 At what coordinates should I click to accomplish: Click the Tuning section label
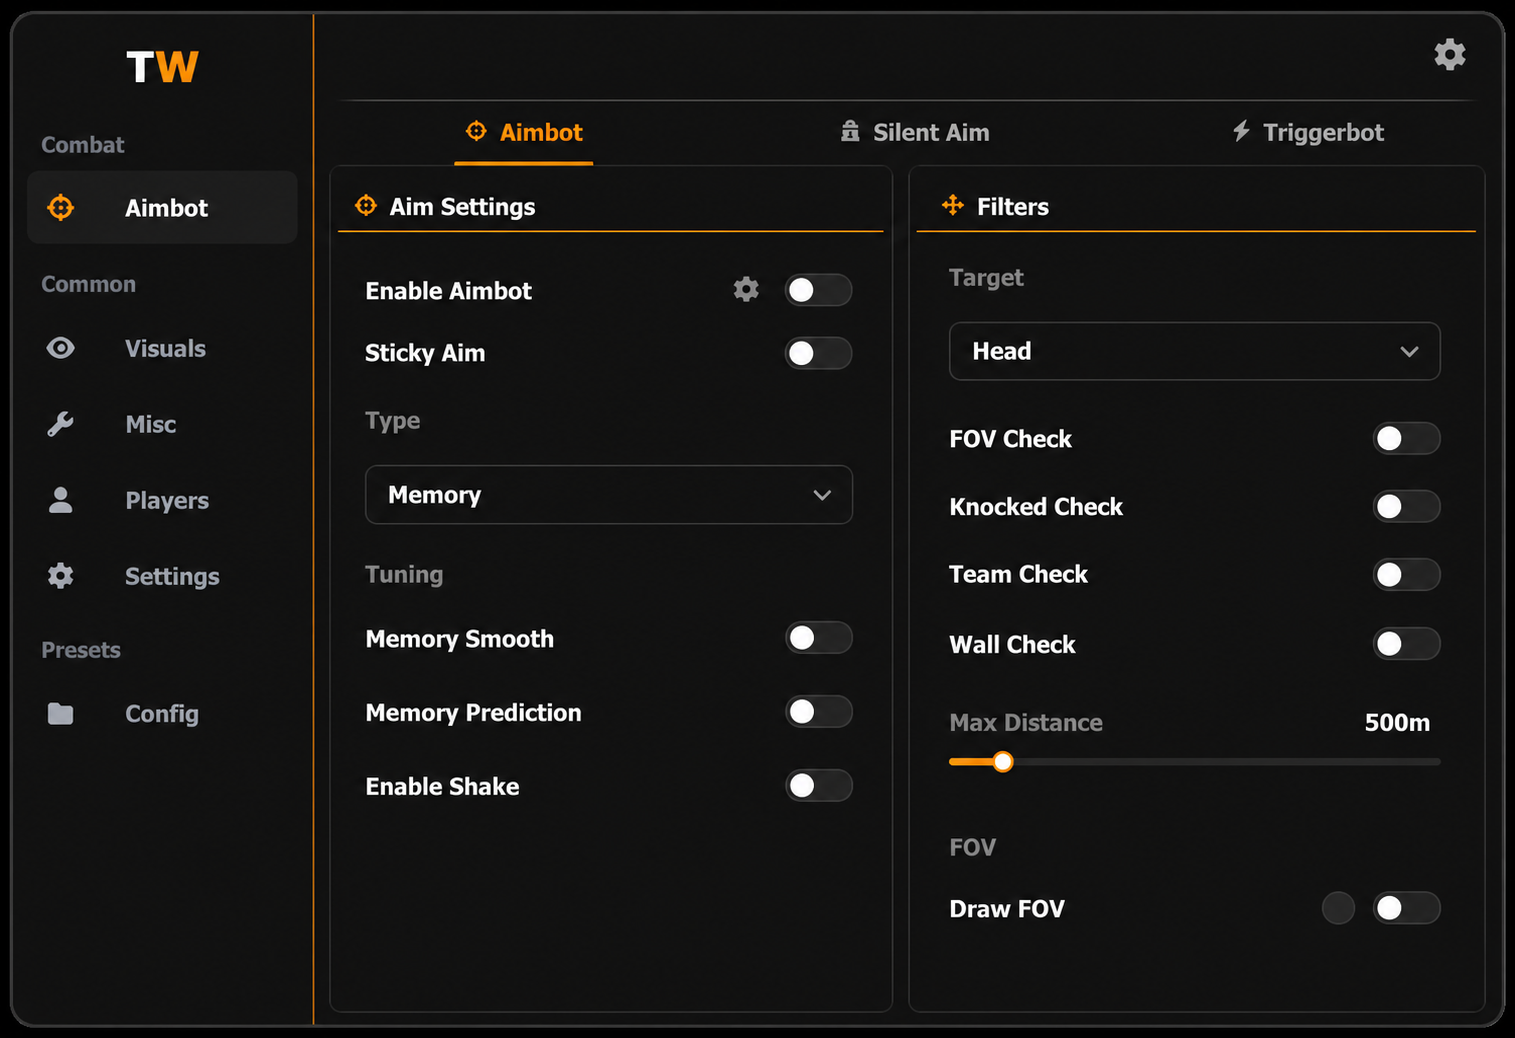(x=404, y=575)
